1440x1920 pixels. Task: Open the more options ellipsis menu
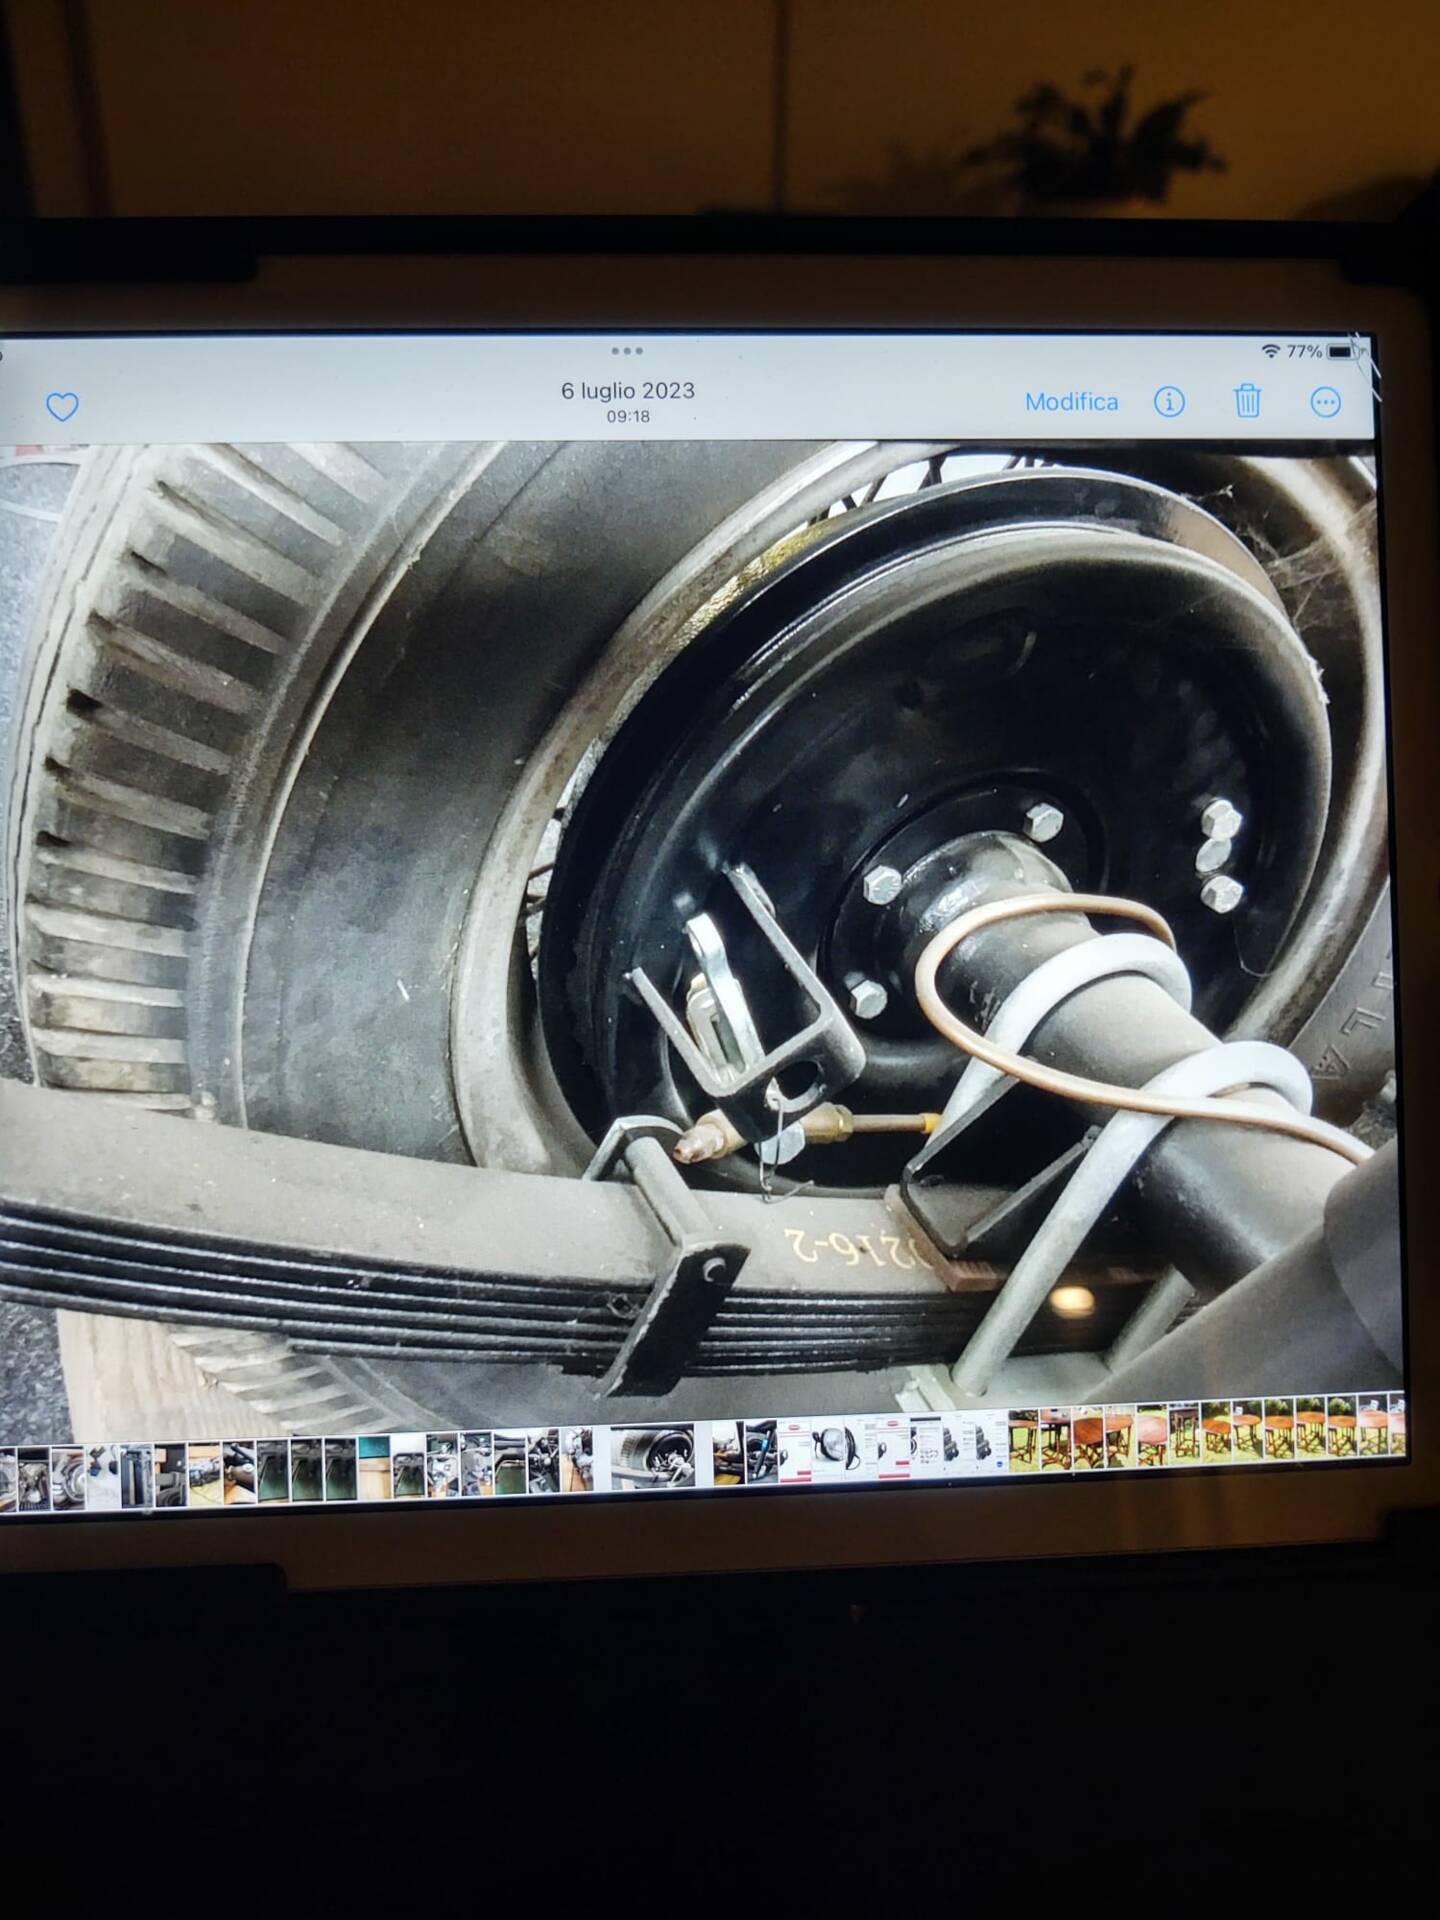click(x=1325, y=403)
